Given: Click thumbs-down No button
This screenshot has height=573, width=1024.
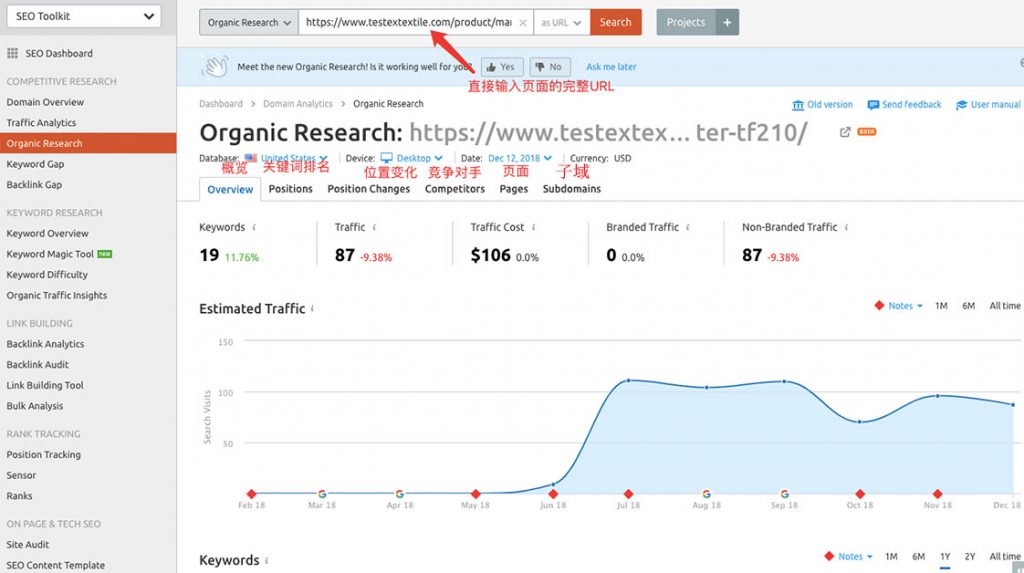Looking at the screenshot, I should pos(550,67).
